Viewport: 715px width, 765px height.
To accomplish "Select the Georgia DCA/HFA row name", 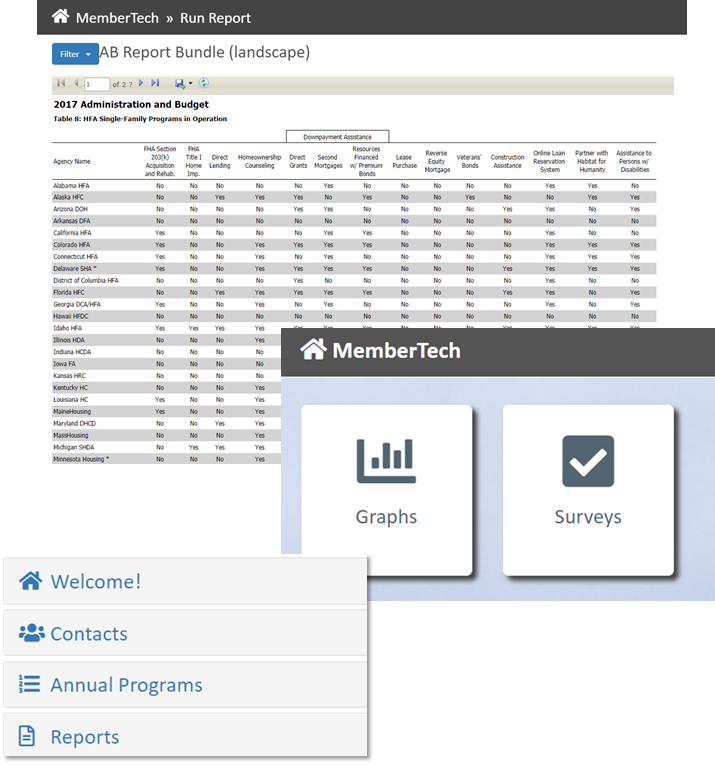I will click(77, 304).
